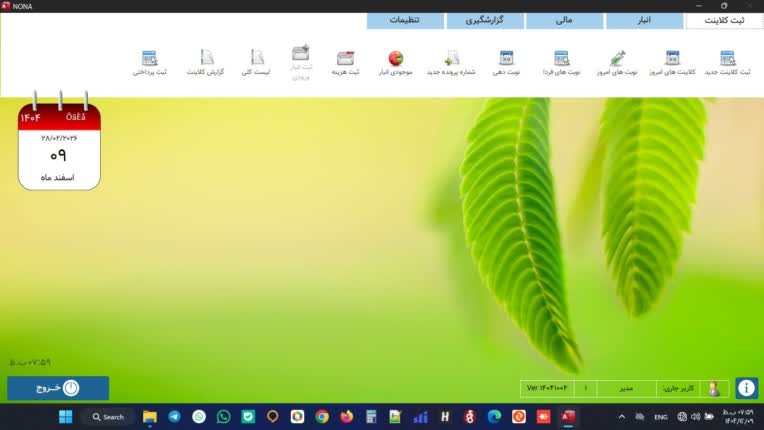Create شماره پرونده جدید (new file number)
Image resolution: width=764 pixels, height=430 pixels.
(x=451, y=62)
